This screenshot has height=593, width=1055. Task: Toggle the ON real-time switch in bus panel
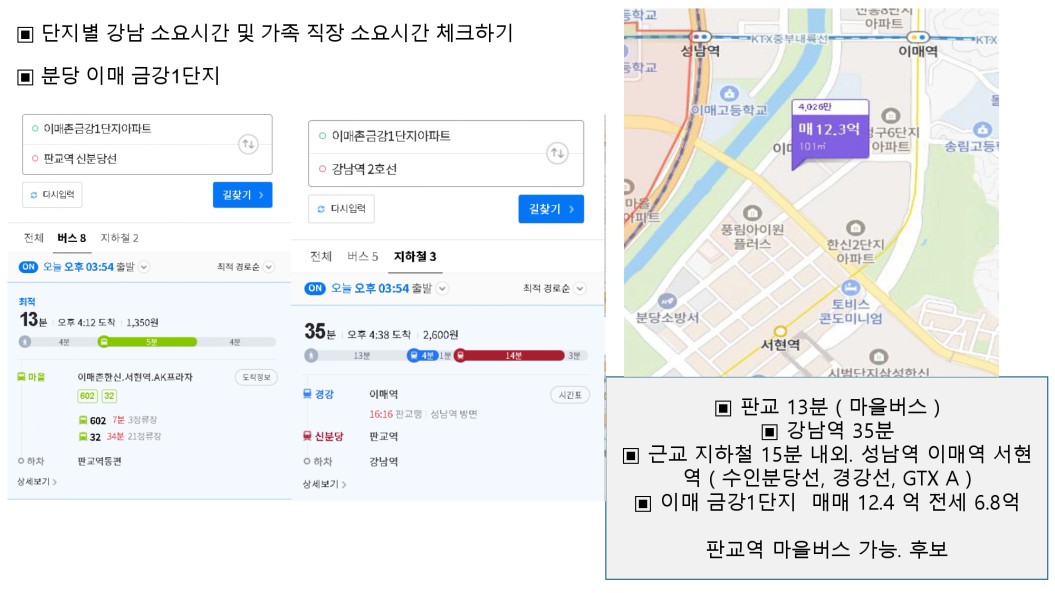pos(28,267)
